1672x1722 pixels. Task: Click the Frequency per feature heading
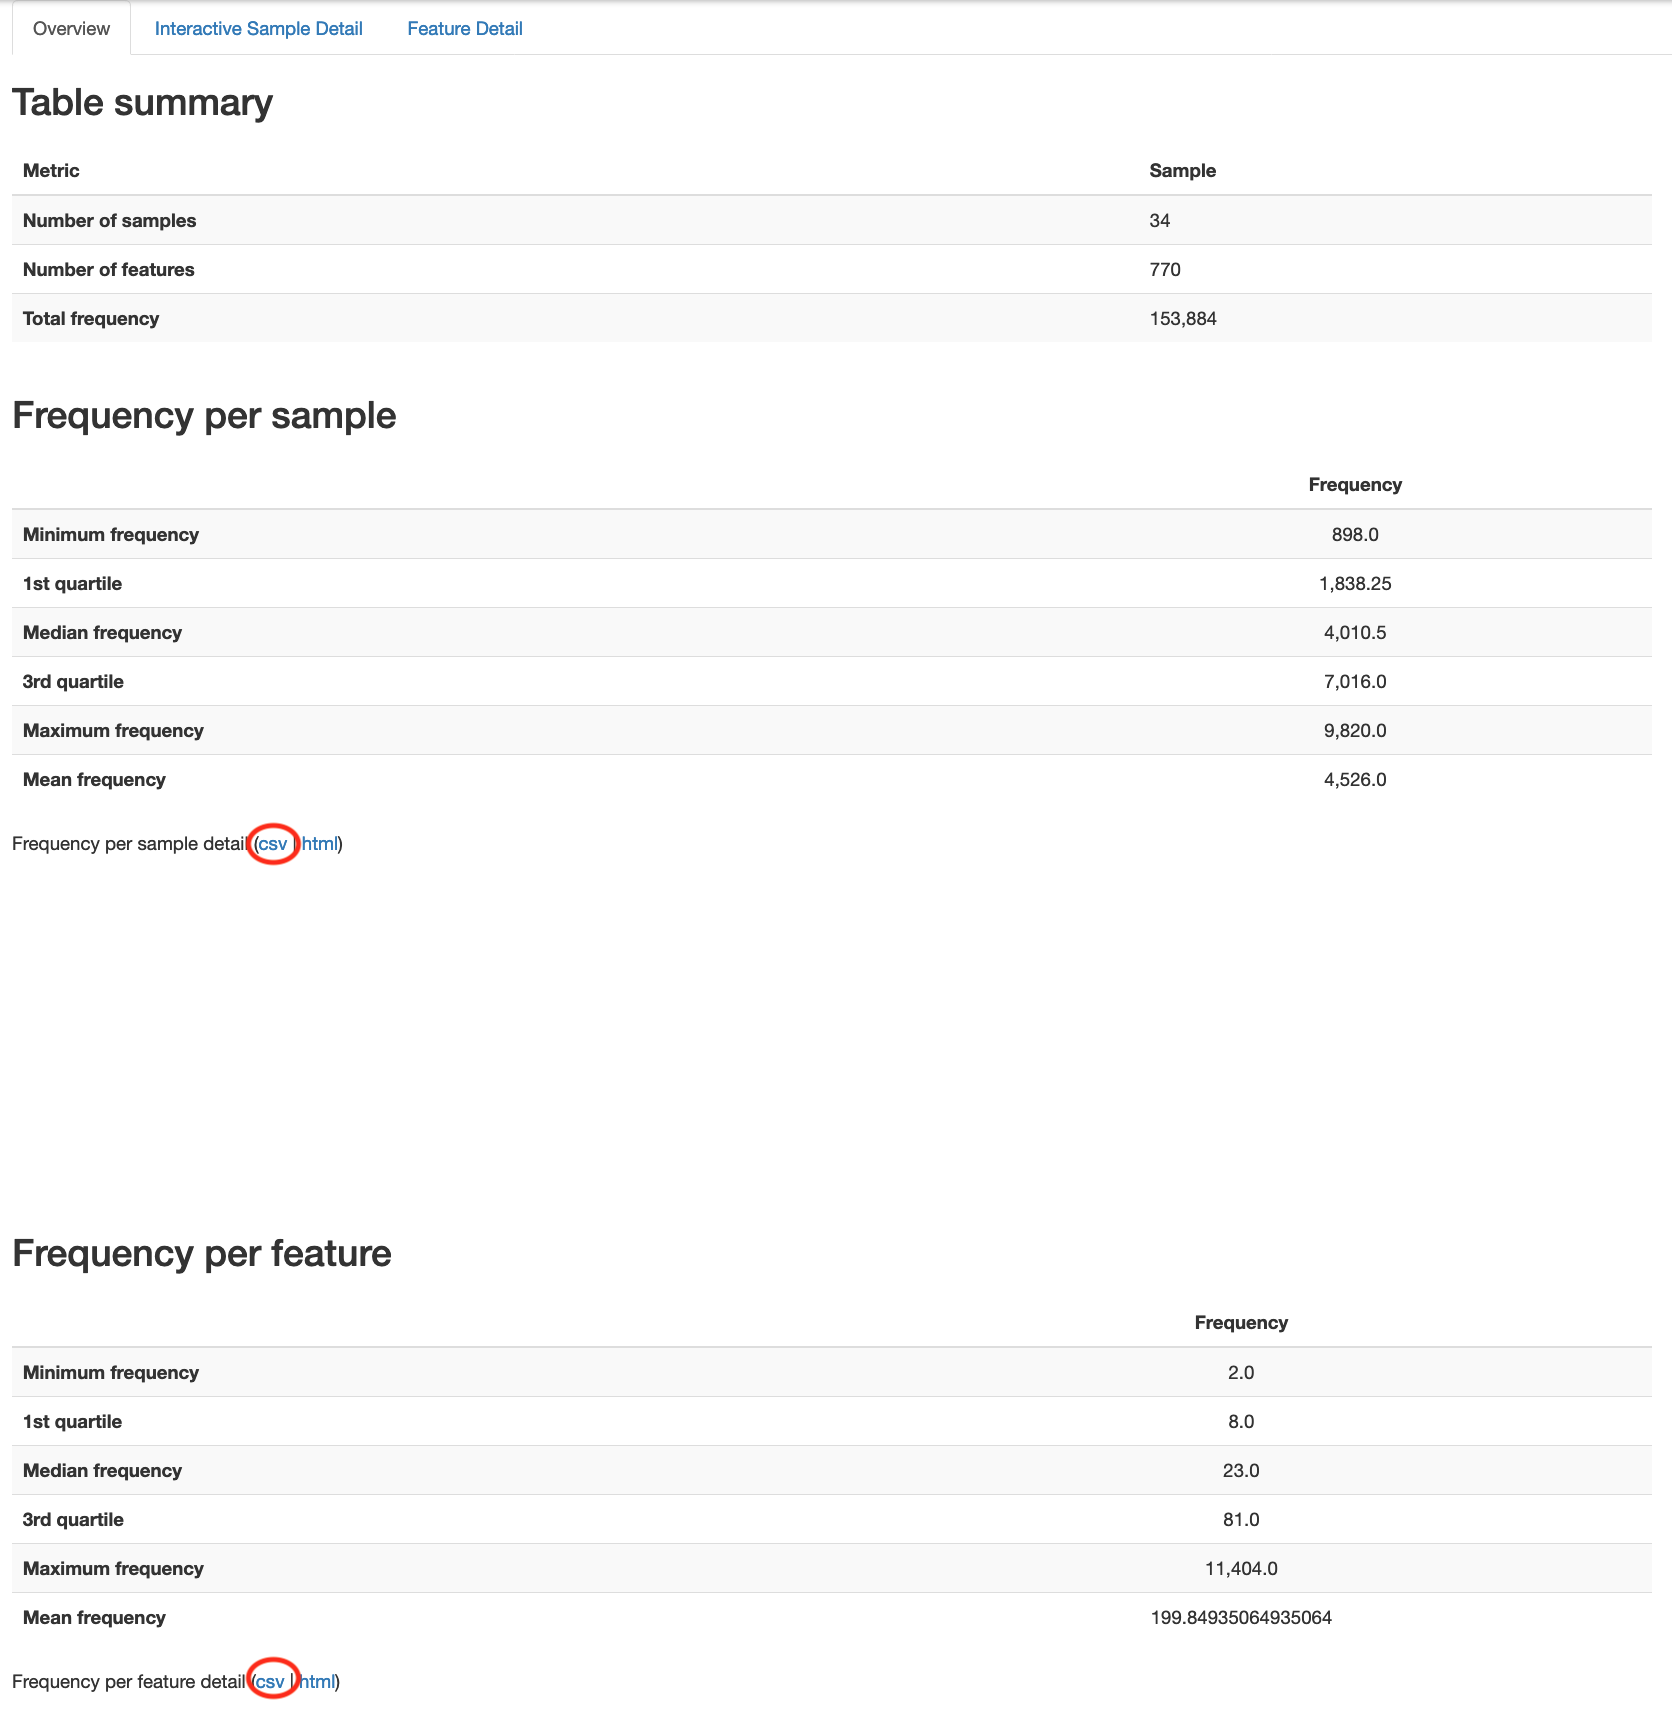[202, 1252]
